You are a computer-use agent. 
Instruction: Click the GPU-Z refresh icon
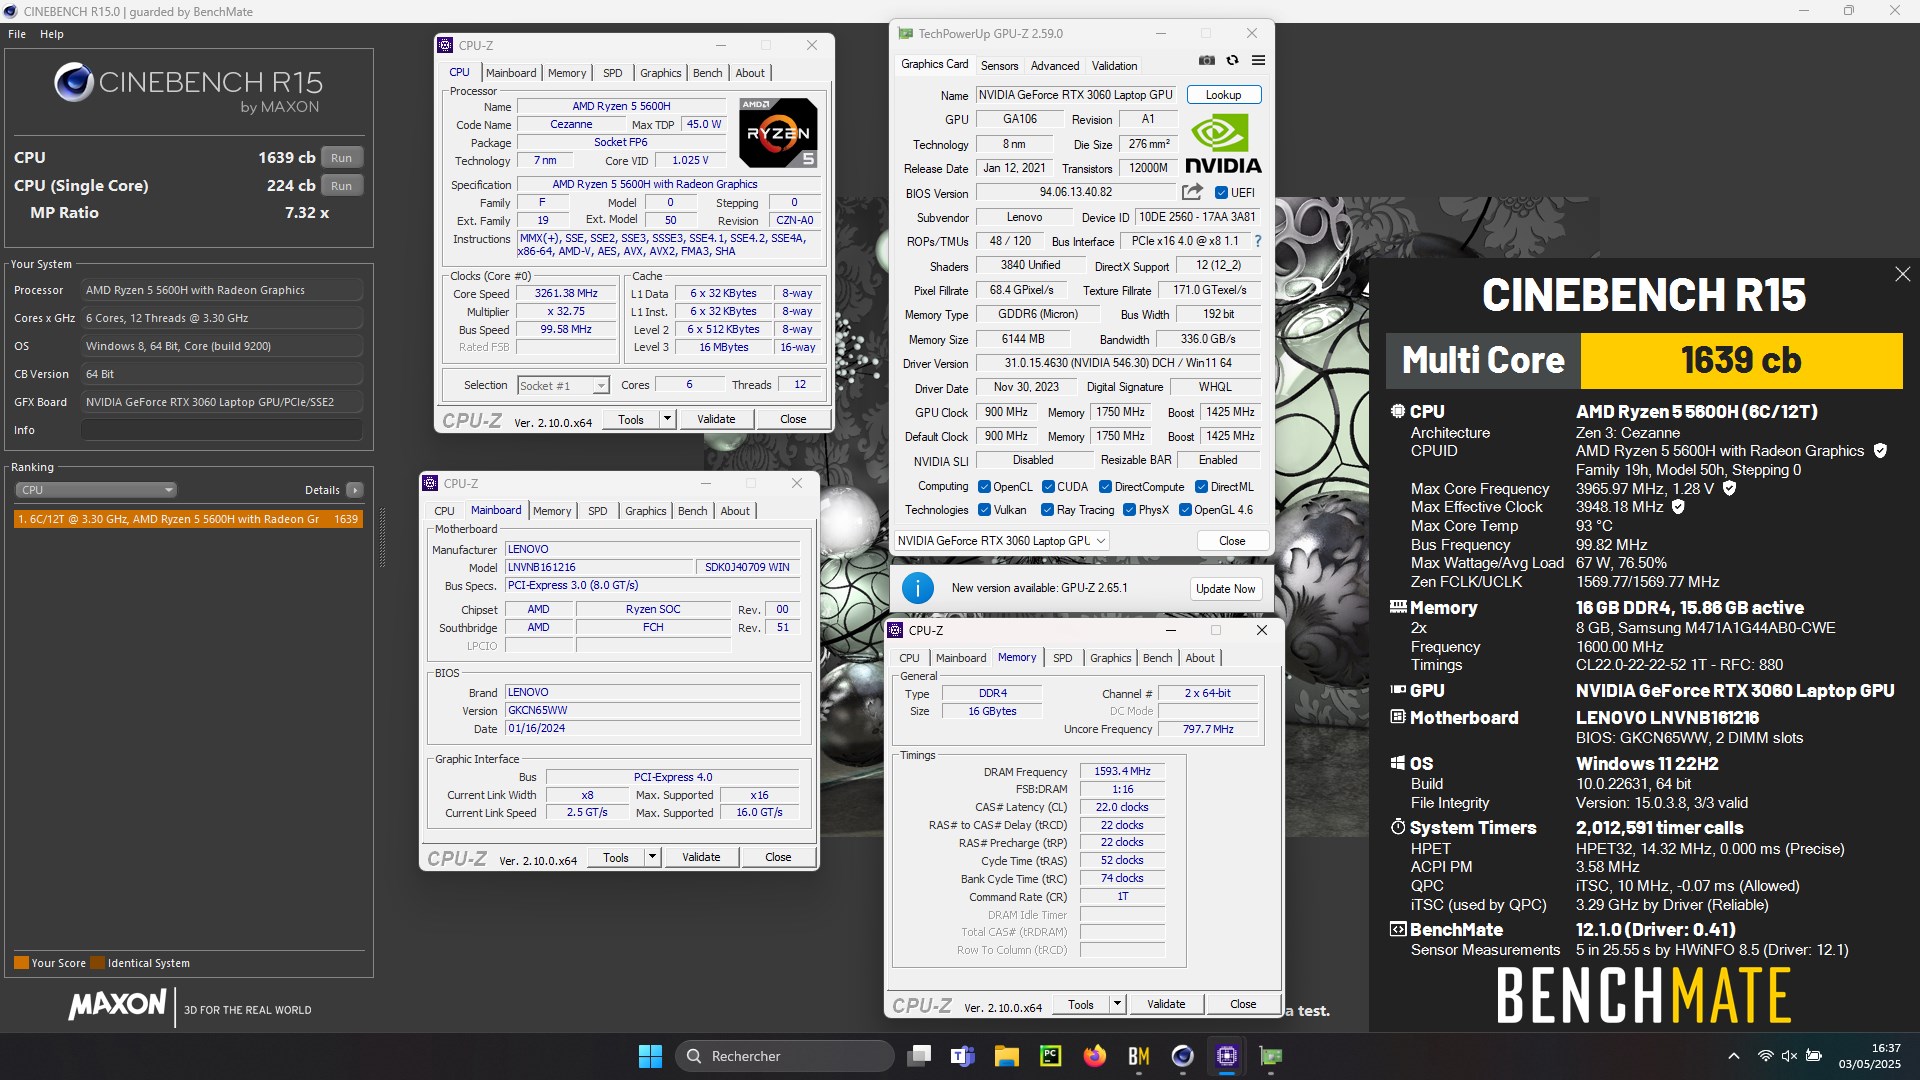pyautogui.click(x=1232, y=60)
